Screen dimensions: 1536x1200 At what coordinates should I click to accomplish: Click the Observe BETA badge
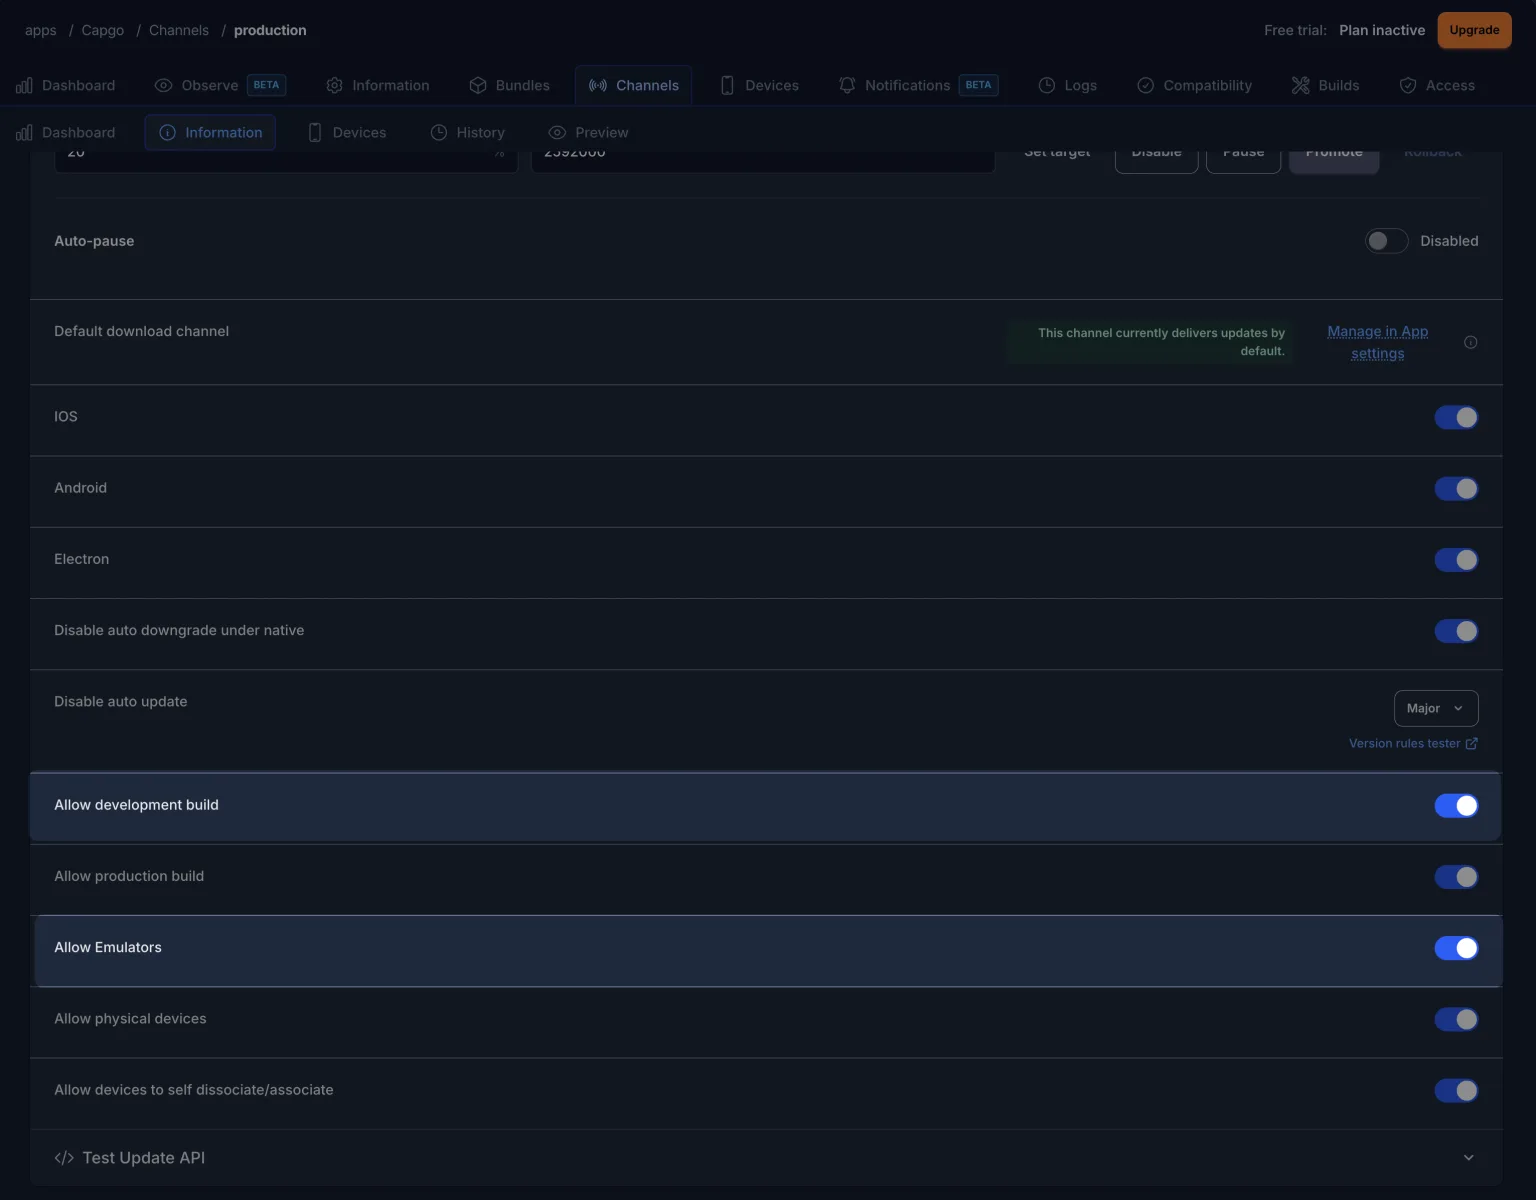pos(266,85)
